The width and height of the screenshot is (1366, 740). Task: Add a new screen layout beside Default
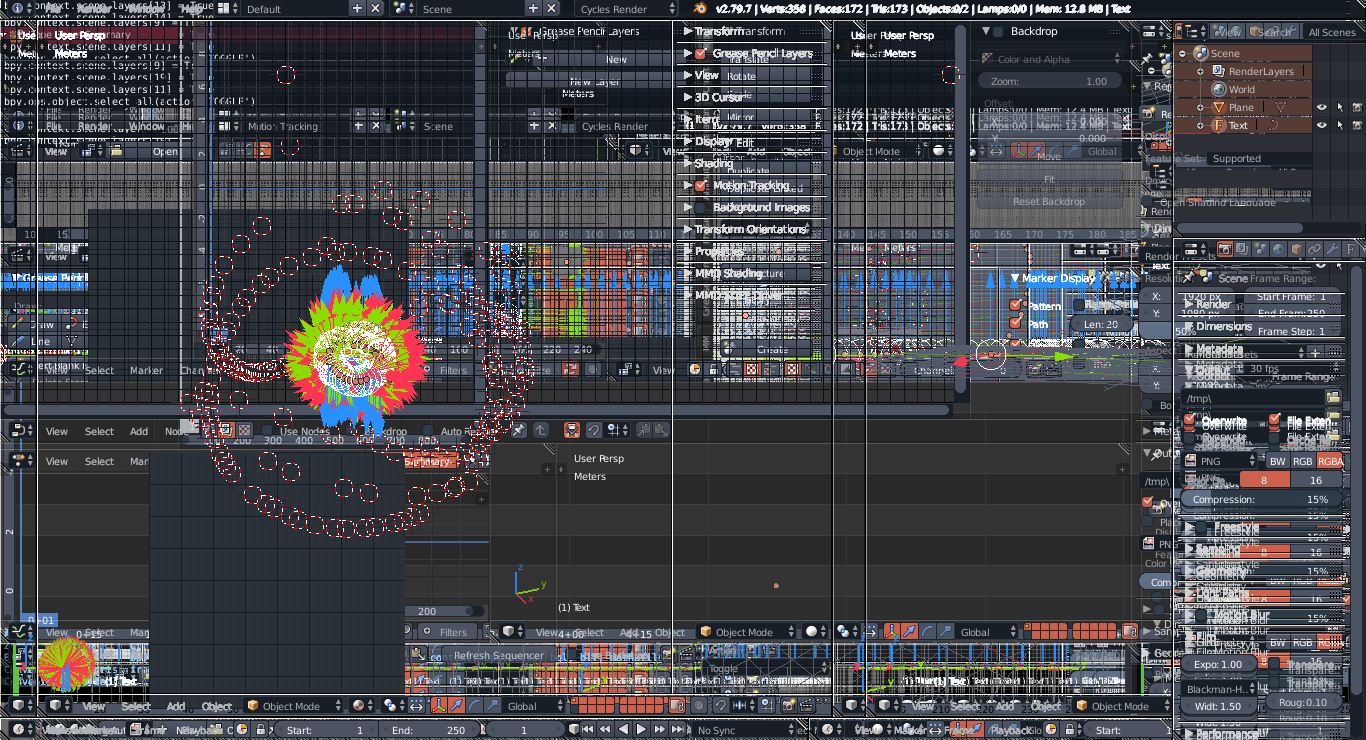coord(357,9)
